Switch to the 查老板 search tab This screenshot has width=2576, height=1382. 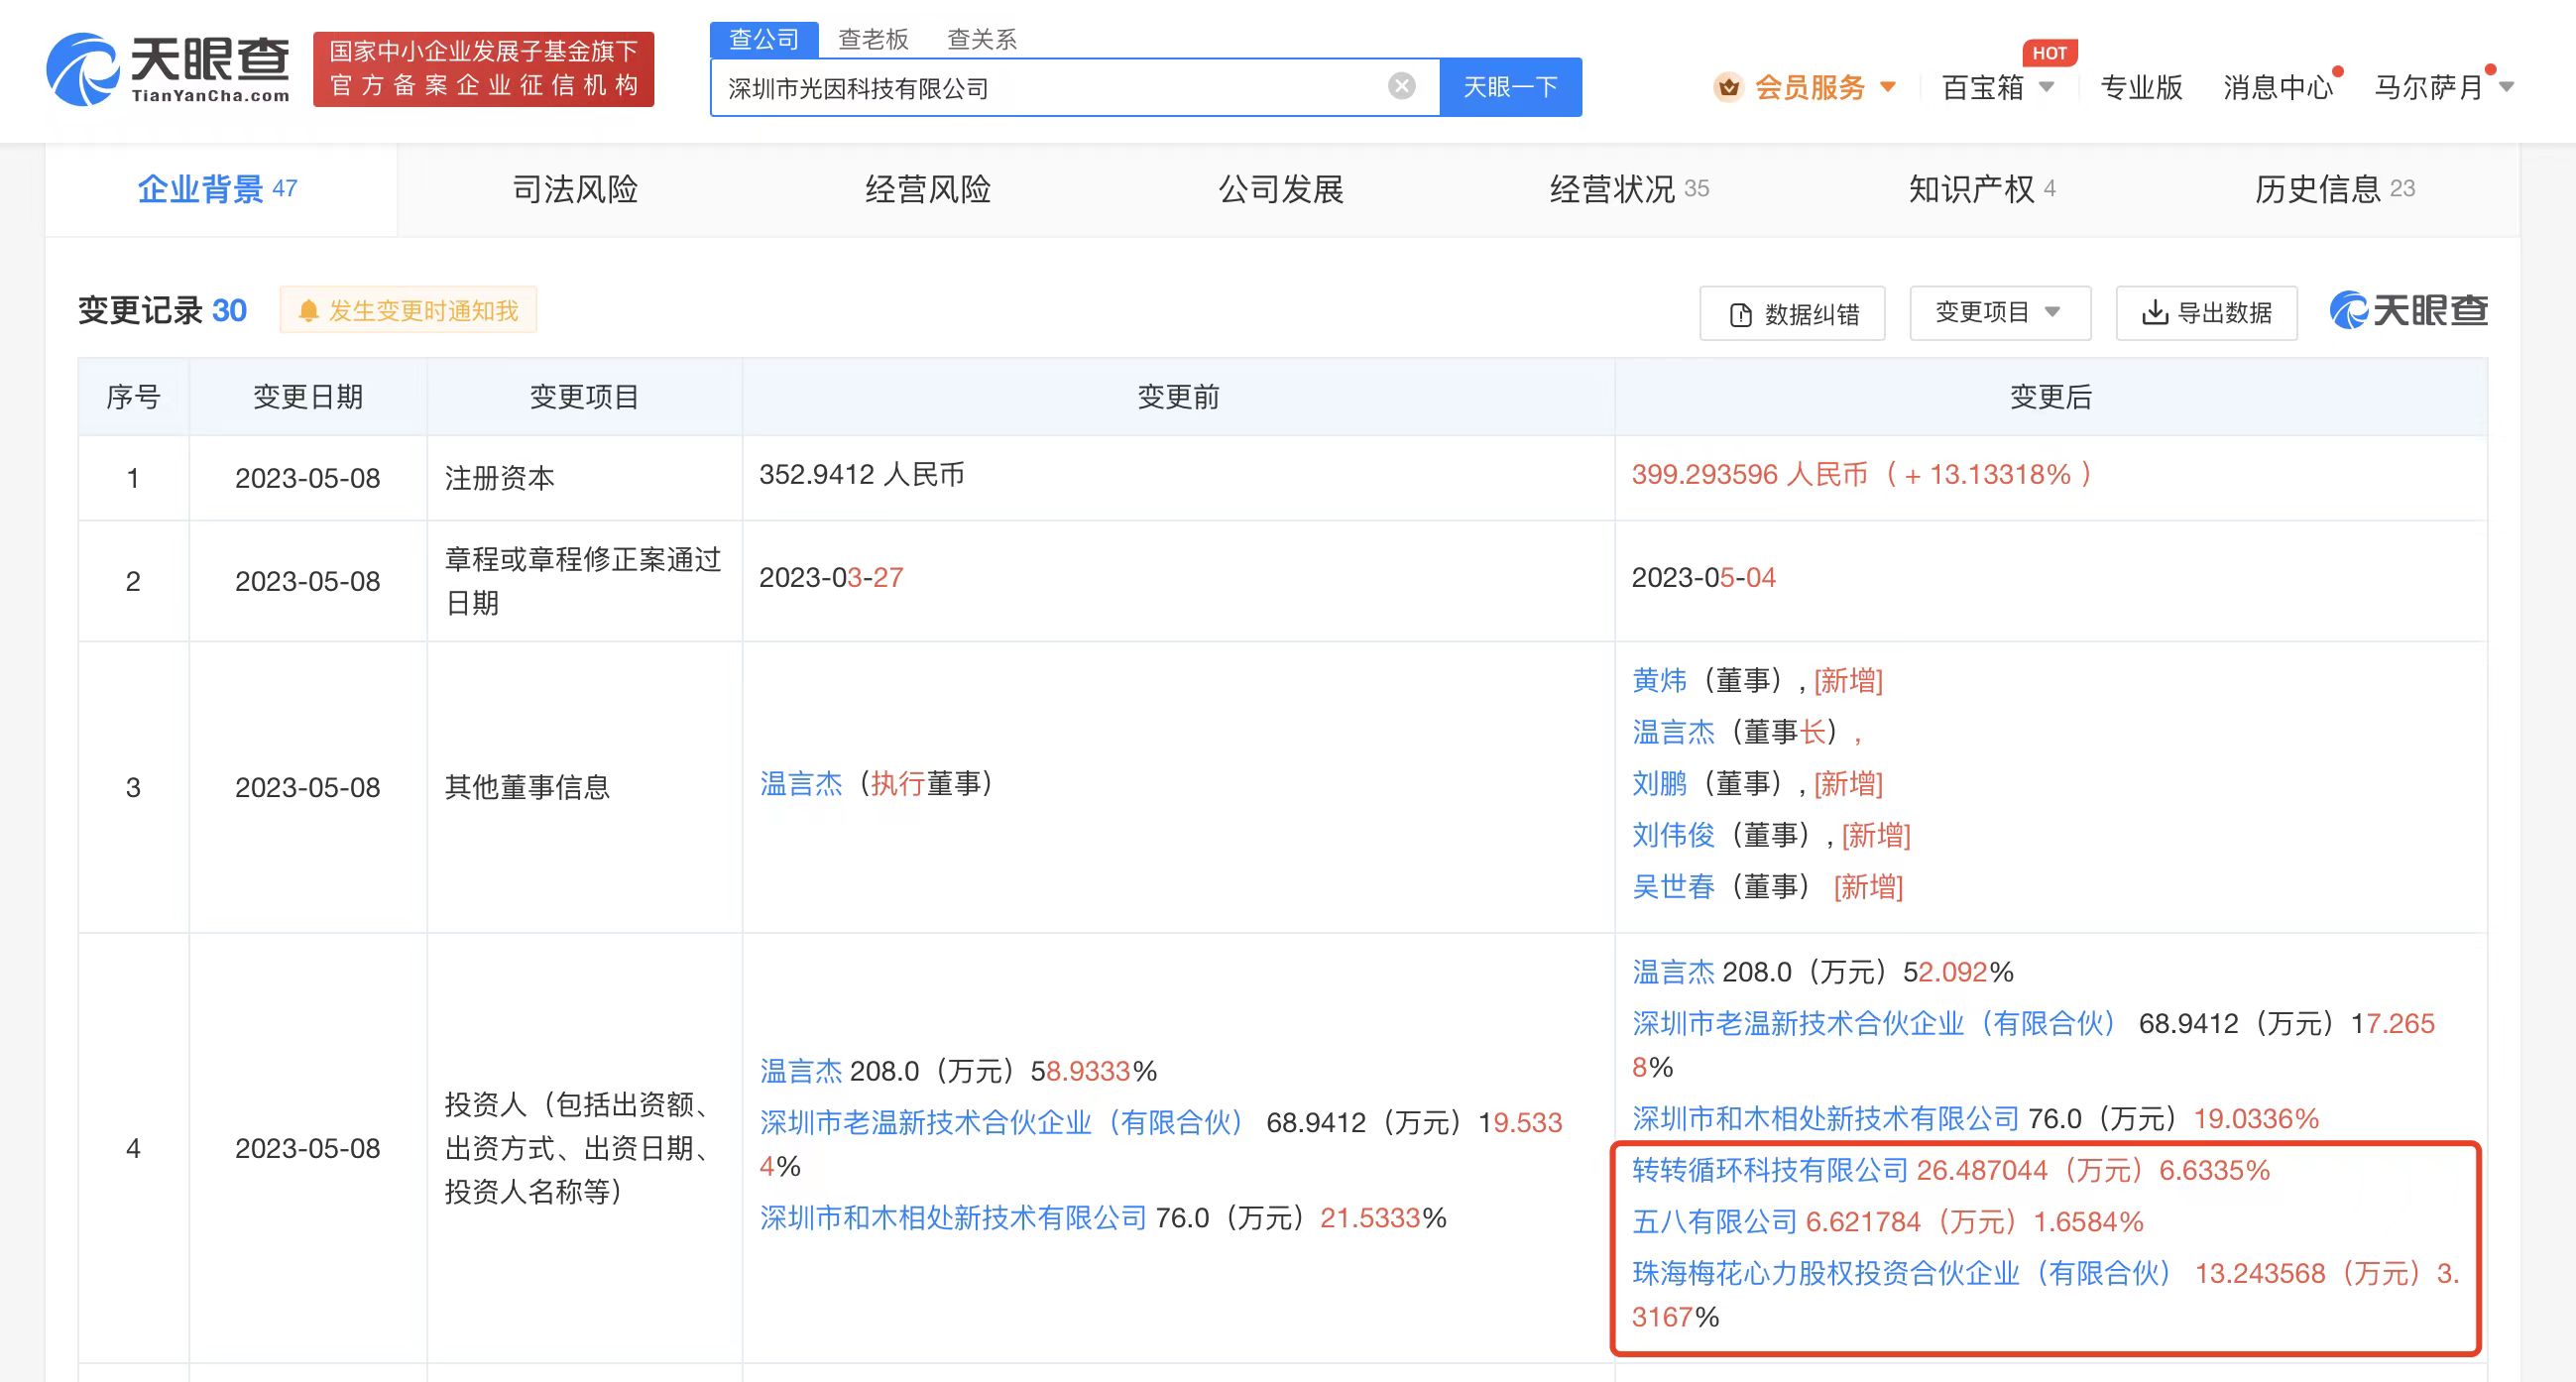(x=873, y=39)
